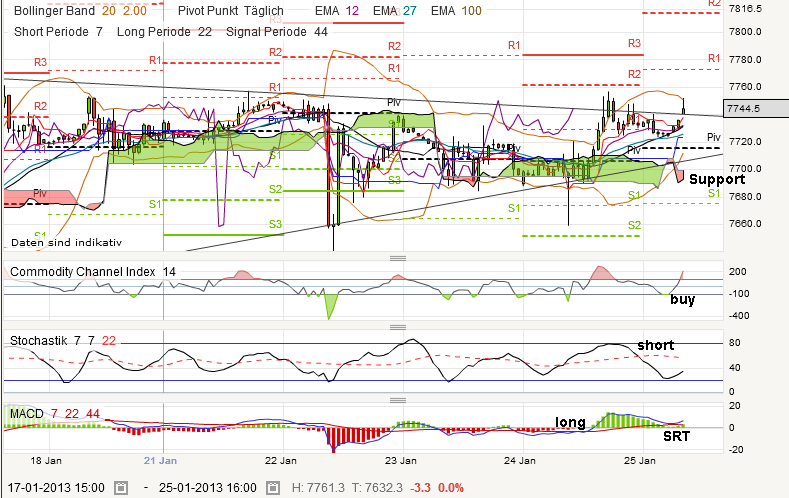Open the calendar icon beside end date 25-01-2013

272,487
